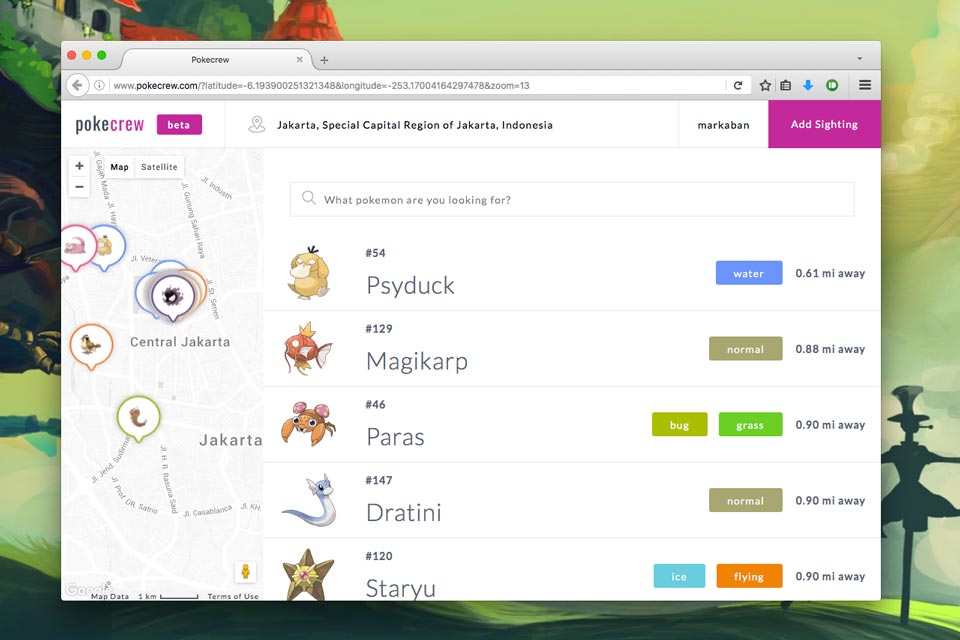Open the Paras listing name
The image size is (960, 640).
[x=395, y=437]
